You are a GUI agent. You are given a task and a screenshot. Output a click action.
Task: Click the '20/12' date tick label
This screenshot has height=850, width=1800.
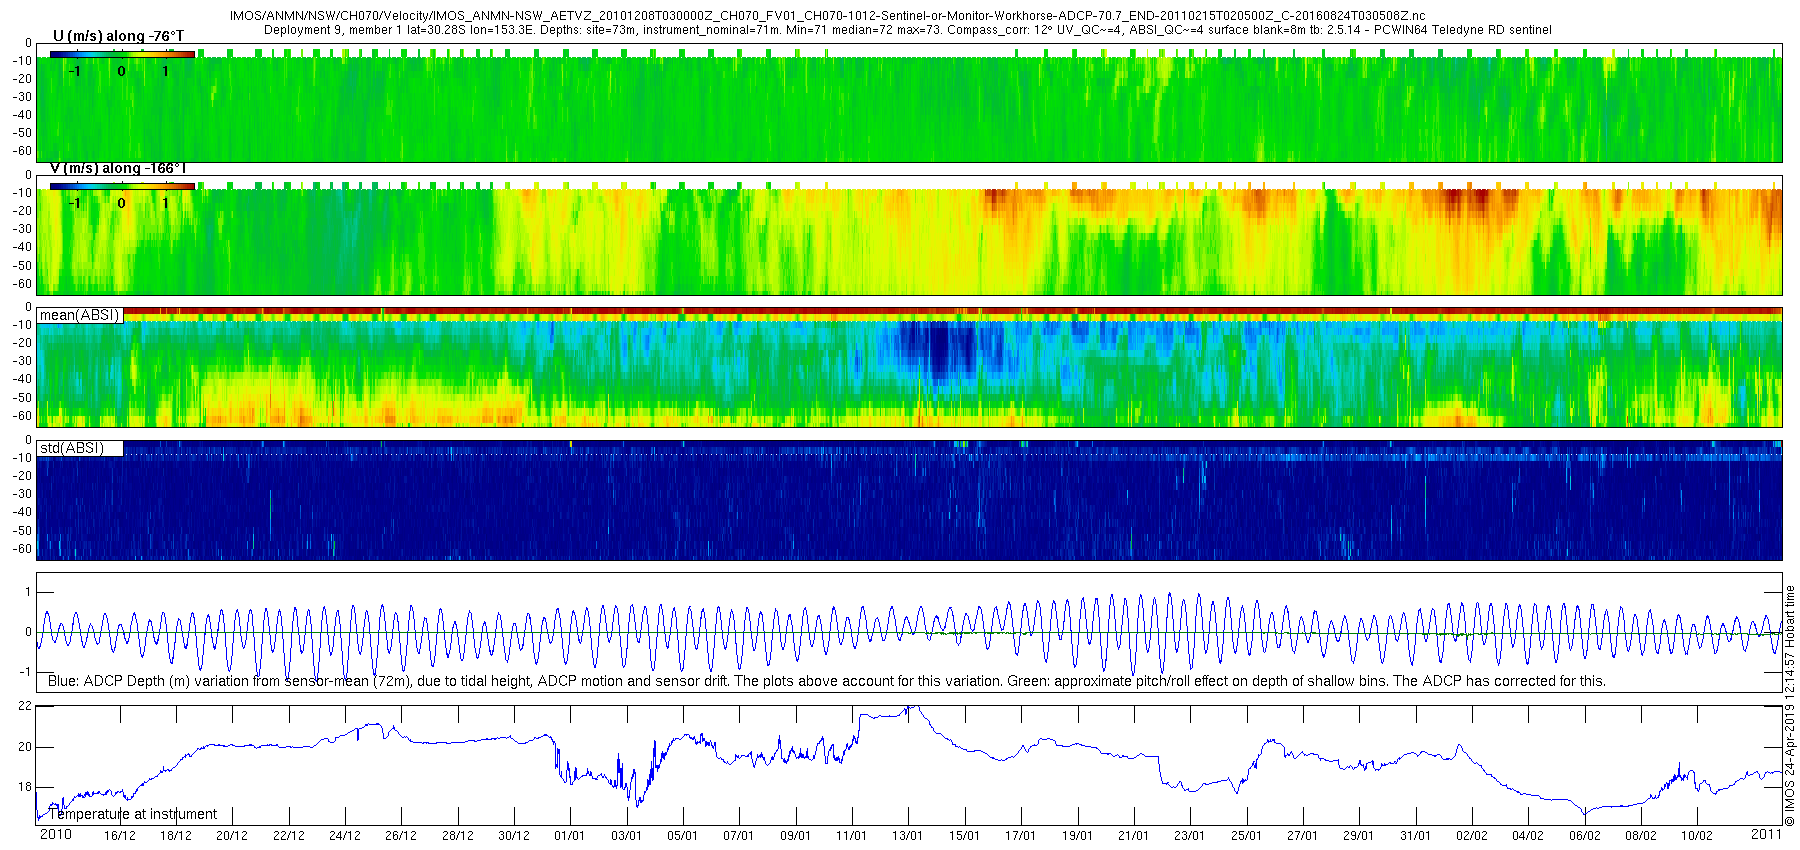pos(232,836)
